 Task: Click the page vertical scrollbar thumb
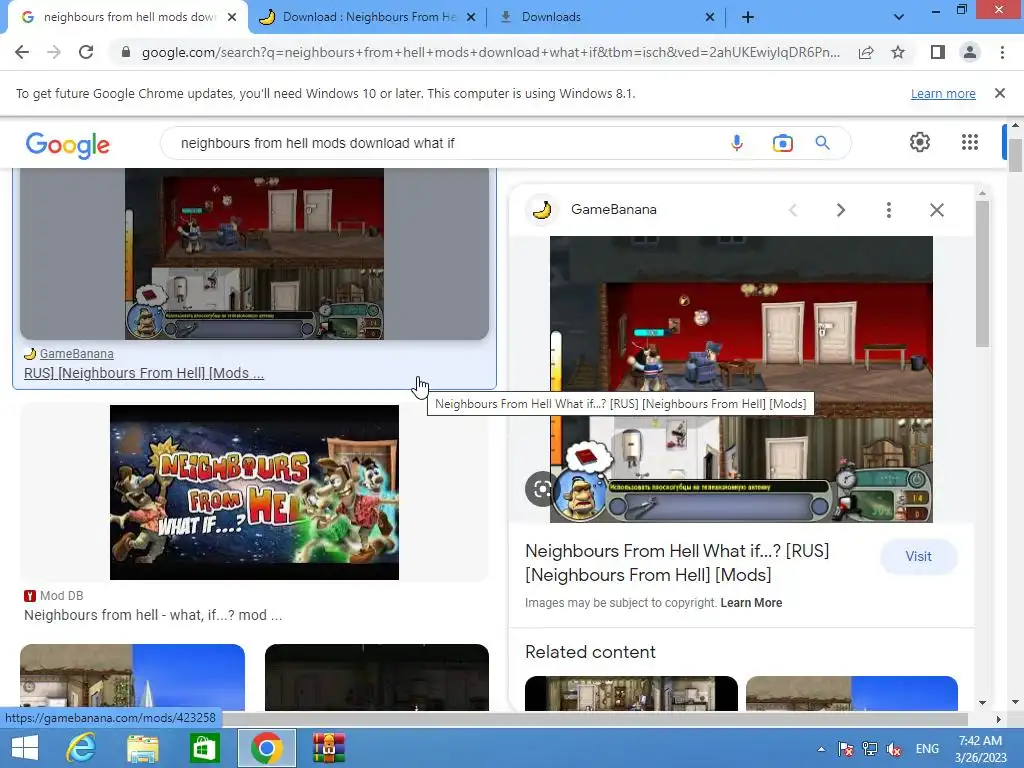click(1015, 155)
